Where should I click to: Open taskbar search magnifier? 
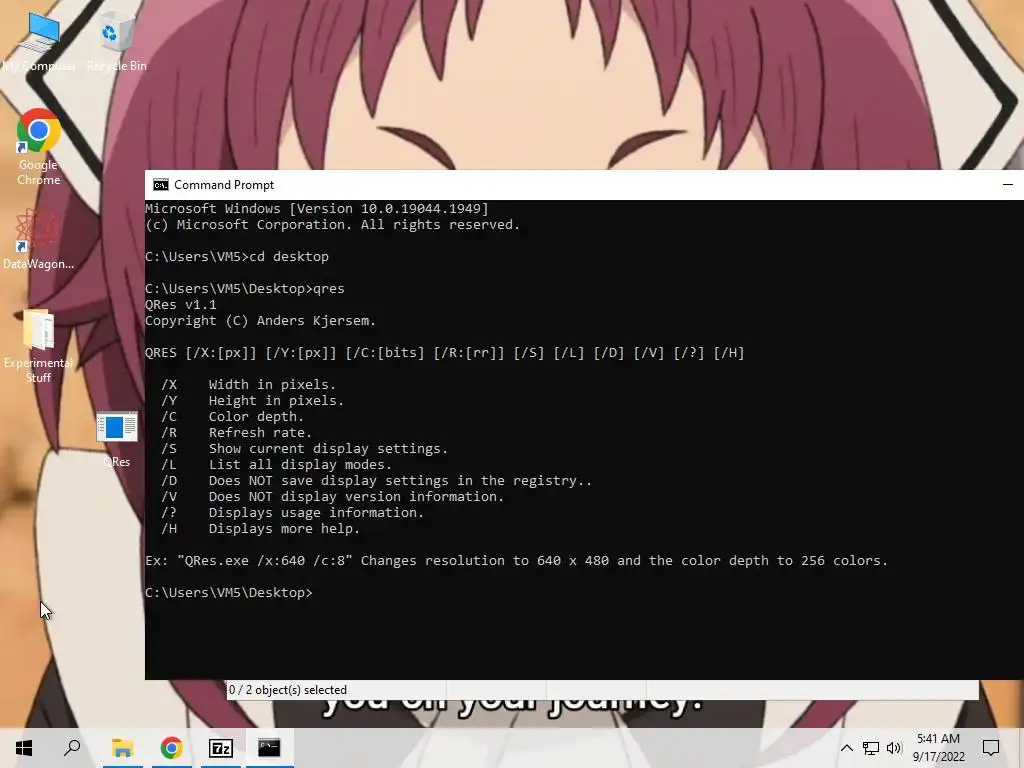tap(72, 748)
